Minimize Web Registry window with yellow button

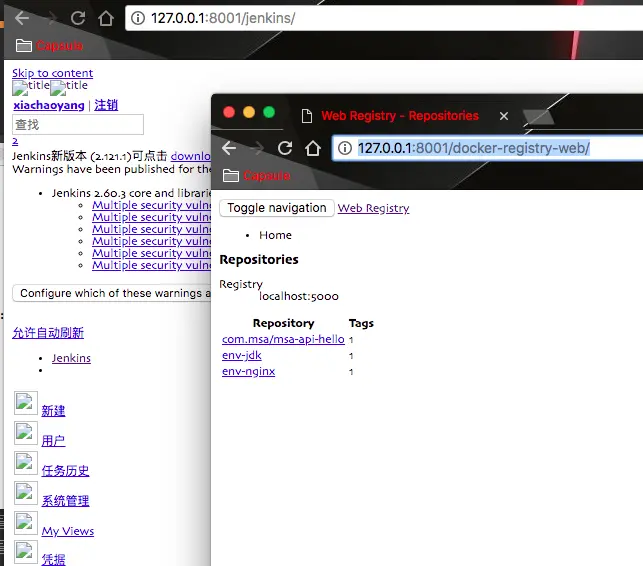pyautogui.click(x=249, y=112)
